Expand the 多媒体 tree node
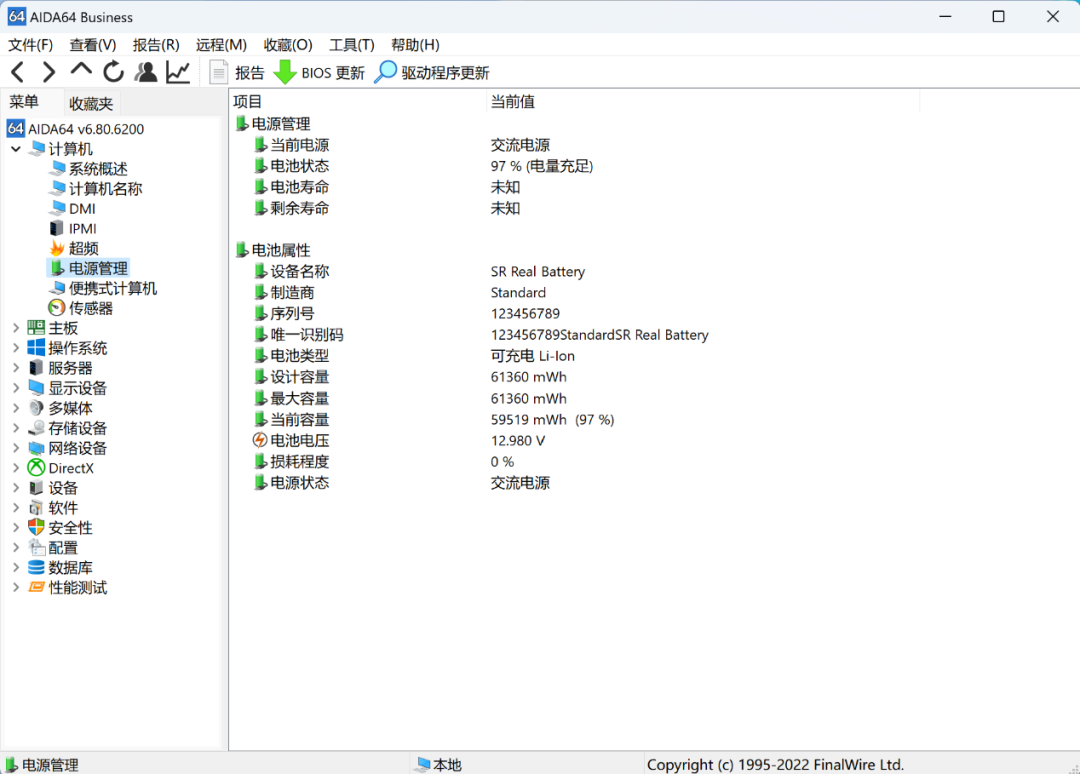The image size is (1080, 774). [x=16, y=408]
